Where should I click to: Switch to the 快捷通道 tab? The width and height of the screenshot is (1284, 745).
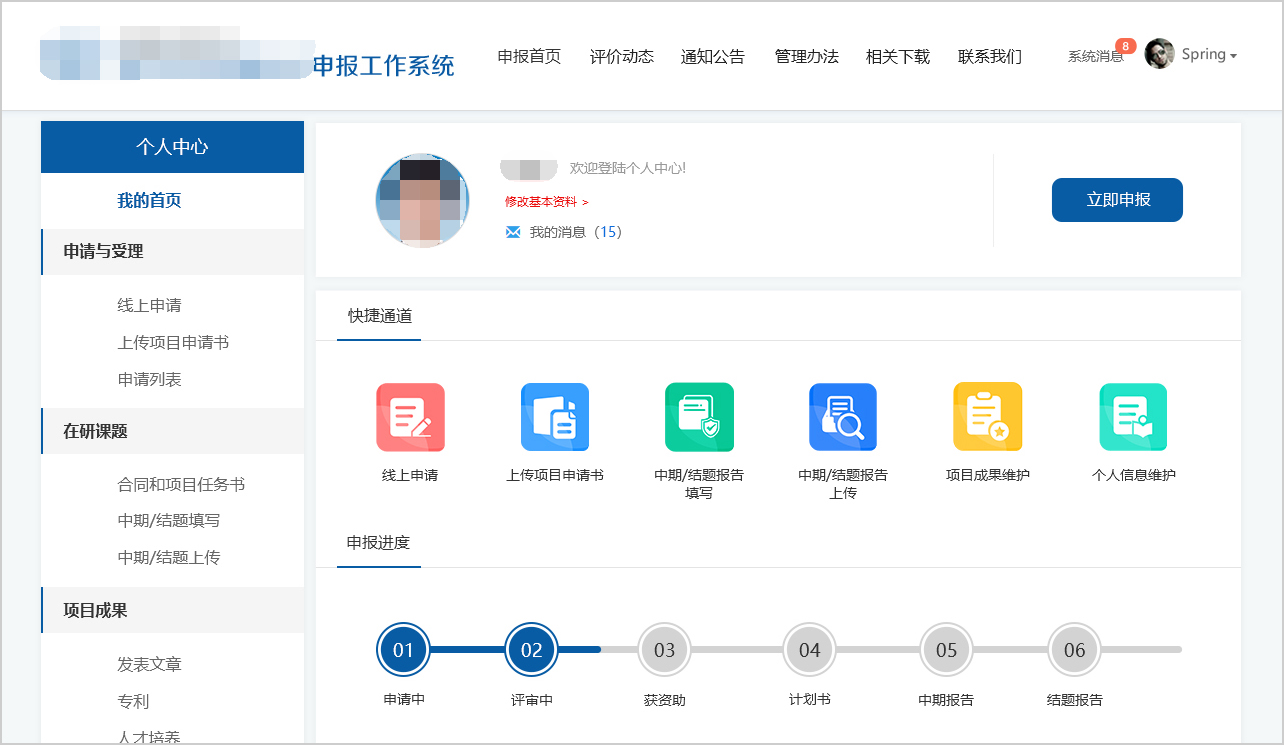coord(378,315)
